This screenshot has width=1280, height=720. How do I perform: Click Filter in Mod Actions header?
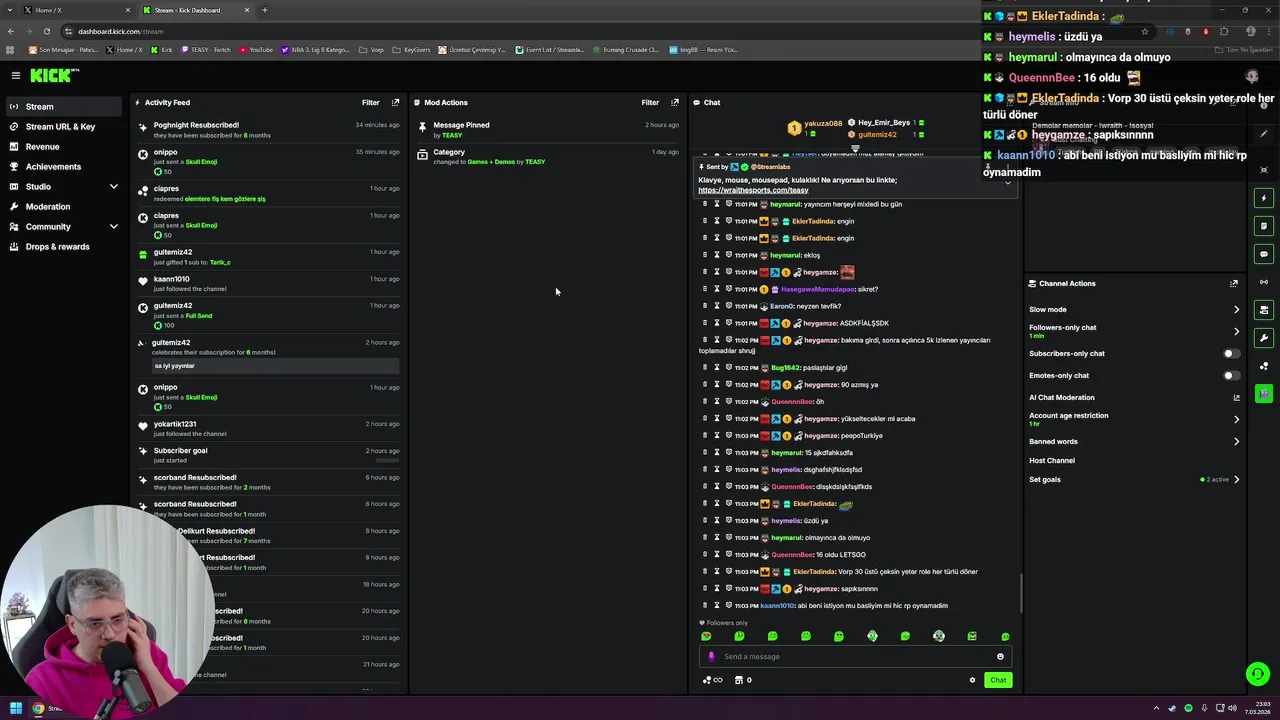(x=650, y=102)
